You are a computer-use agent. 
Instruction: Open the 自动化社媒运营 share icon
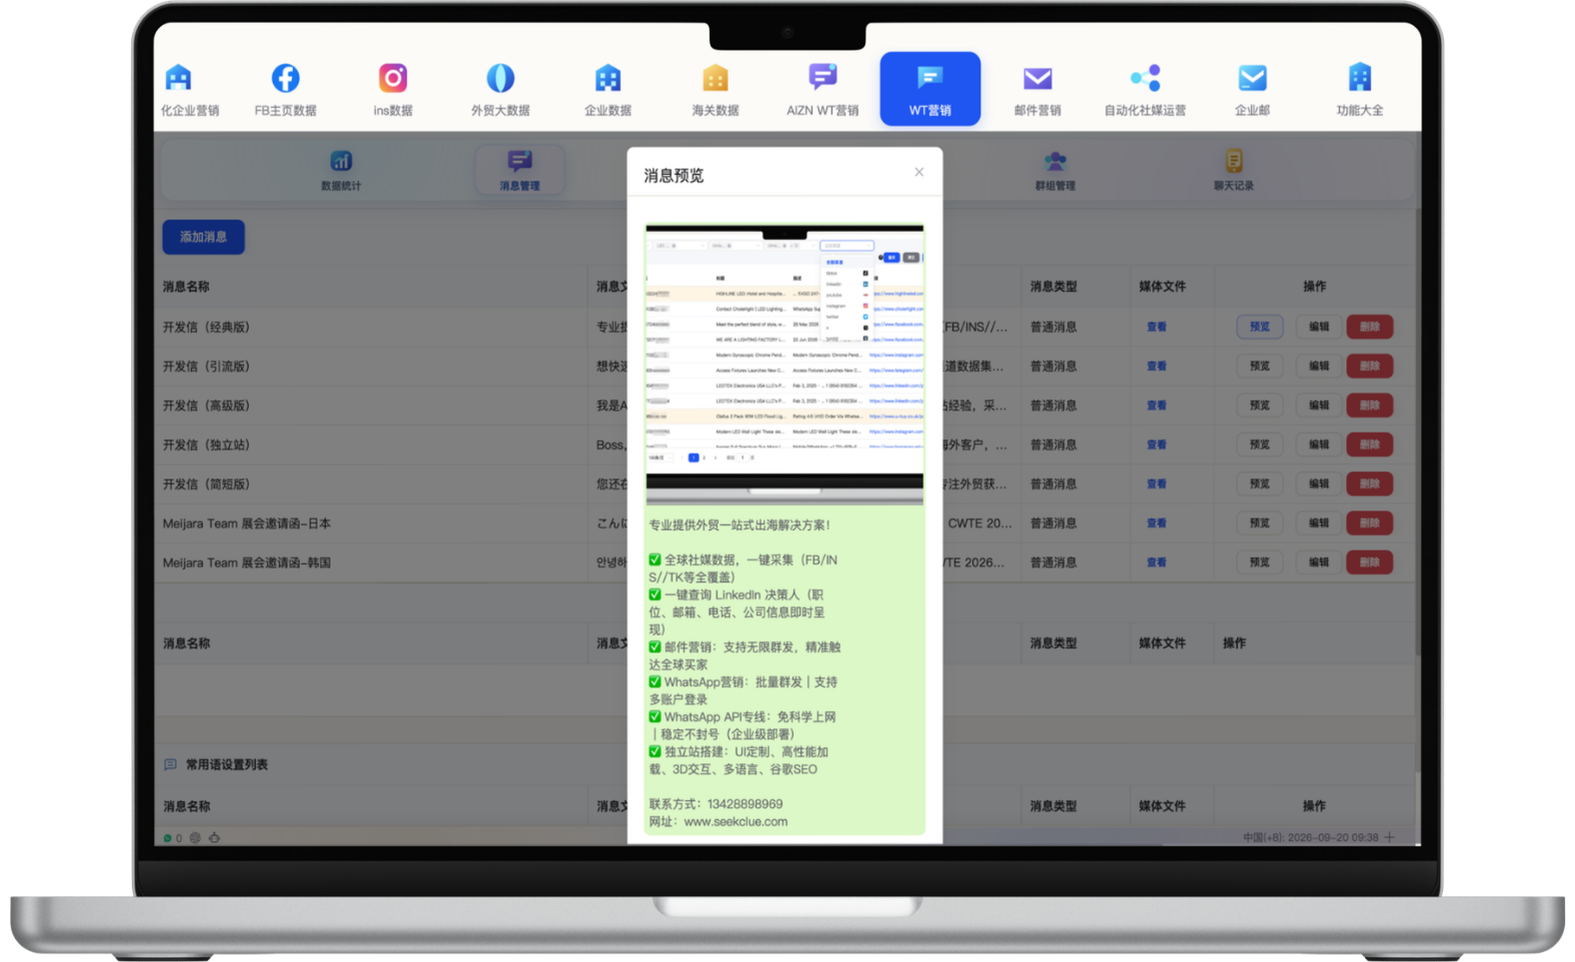coord(1145,78)
